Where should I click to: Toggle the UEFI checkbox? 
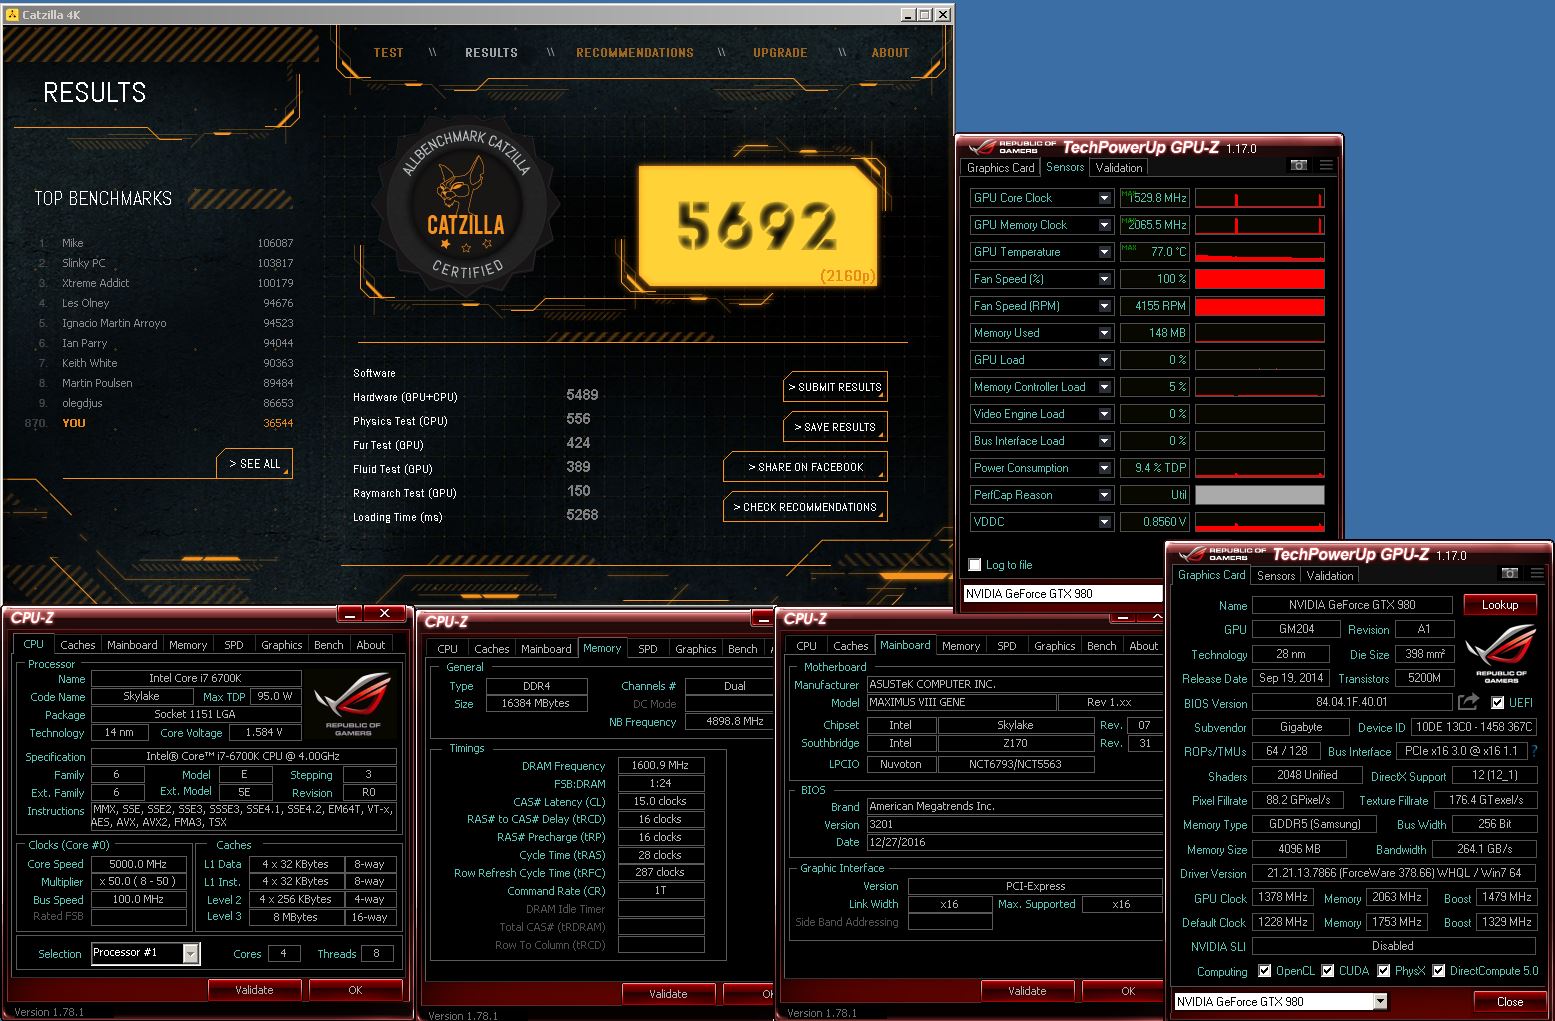tap(1497, 703)
